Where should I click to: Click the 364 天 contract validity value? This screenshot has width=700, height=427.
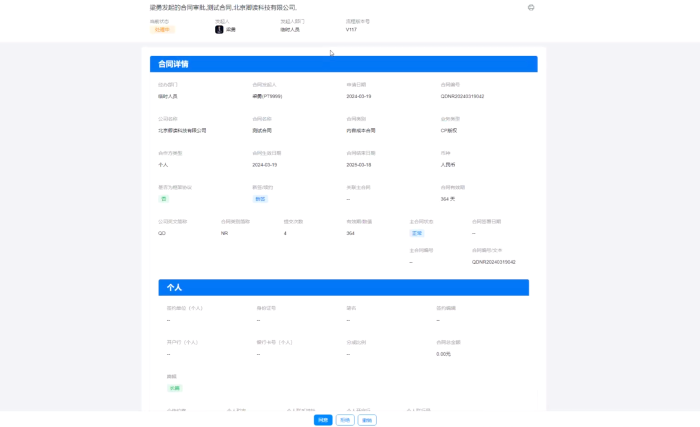click(x=447, y=198)
